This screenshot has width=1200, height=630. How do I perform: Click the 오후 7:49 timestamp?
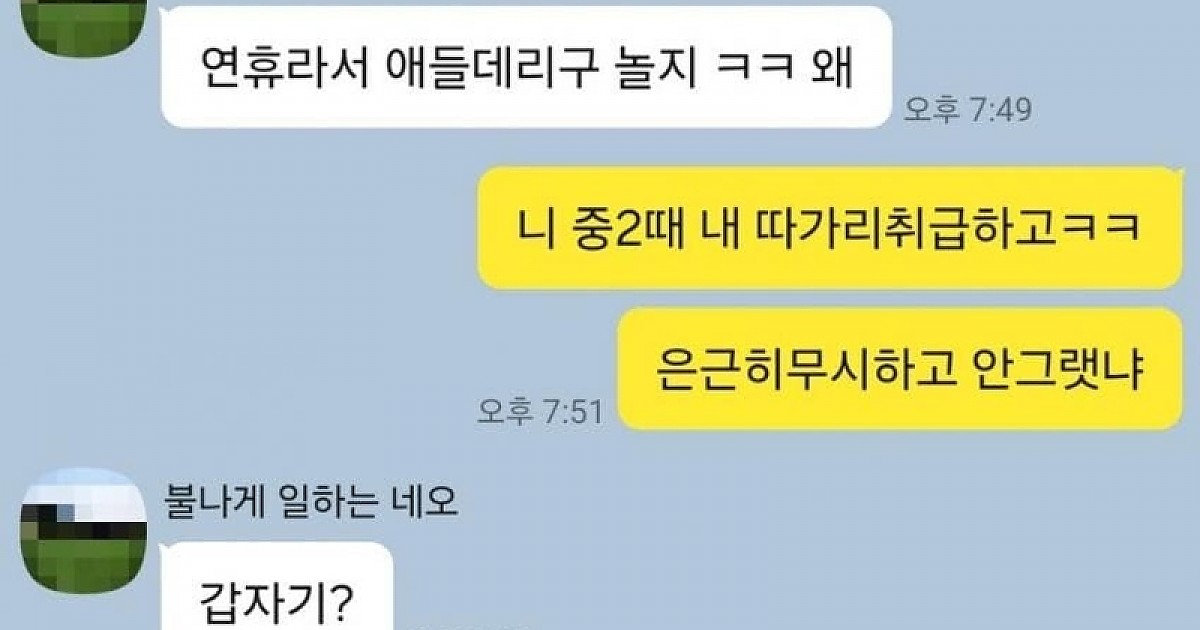tap(967, 110)
